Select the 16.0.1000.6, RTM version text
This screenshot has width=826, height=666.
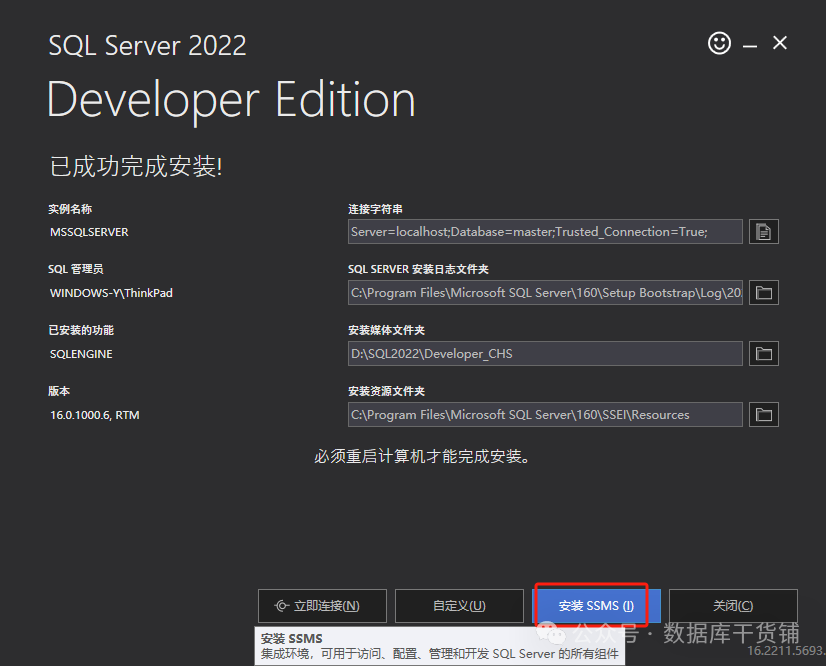[95, 415]
